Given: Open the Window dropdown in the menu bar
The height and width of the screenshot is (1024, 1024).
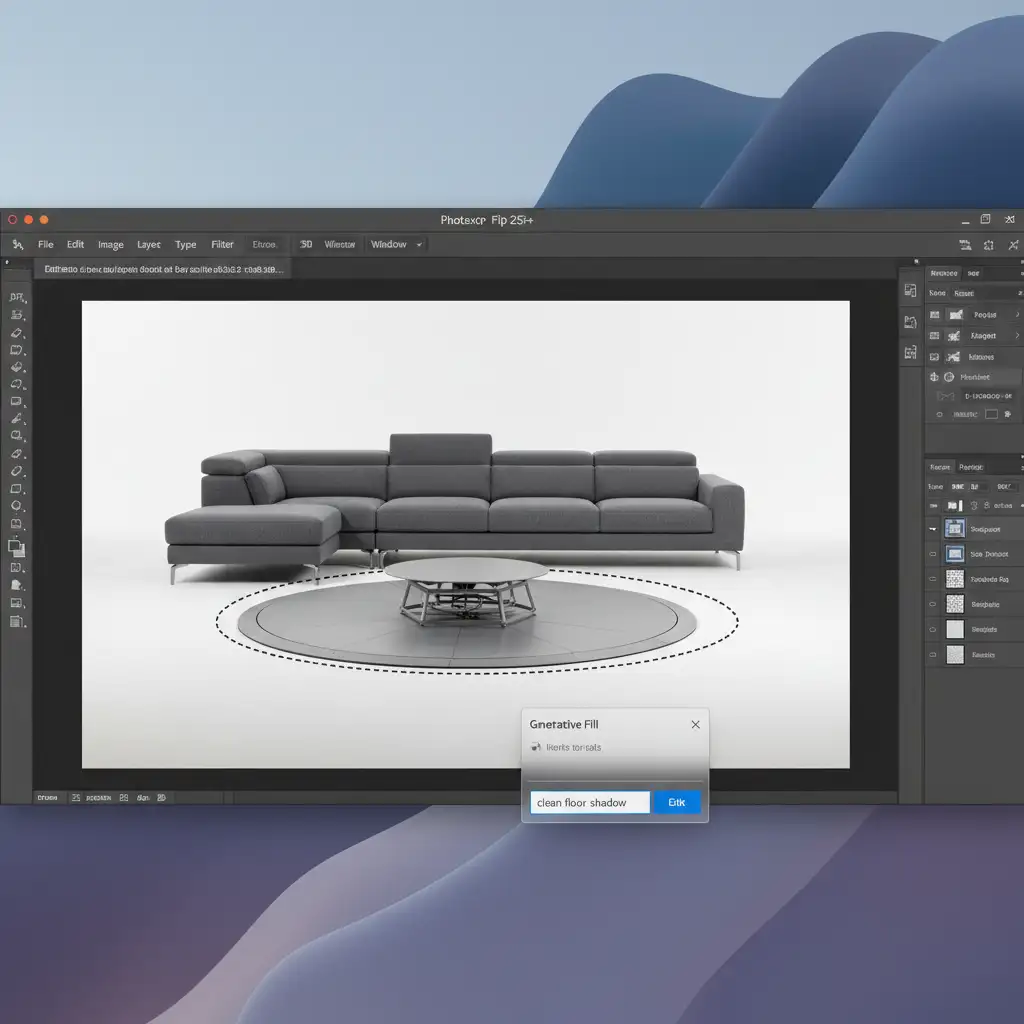Looking at the screenshot, I should pyautogui.click(x=396, y=244).
